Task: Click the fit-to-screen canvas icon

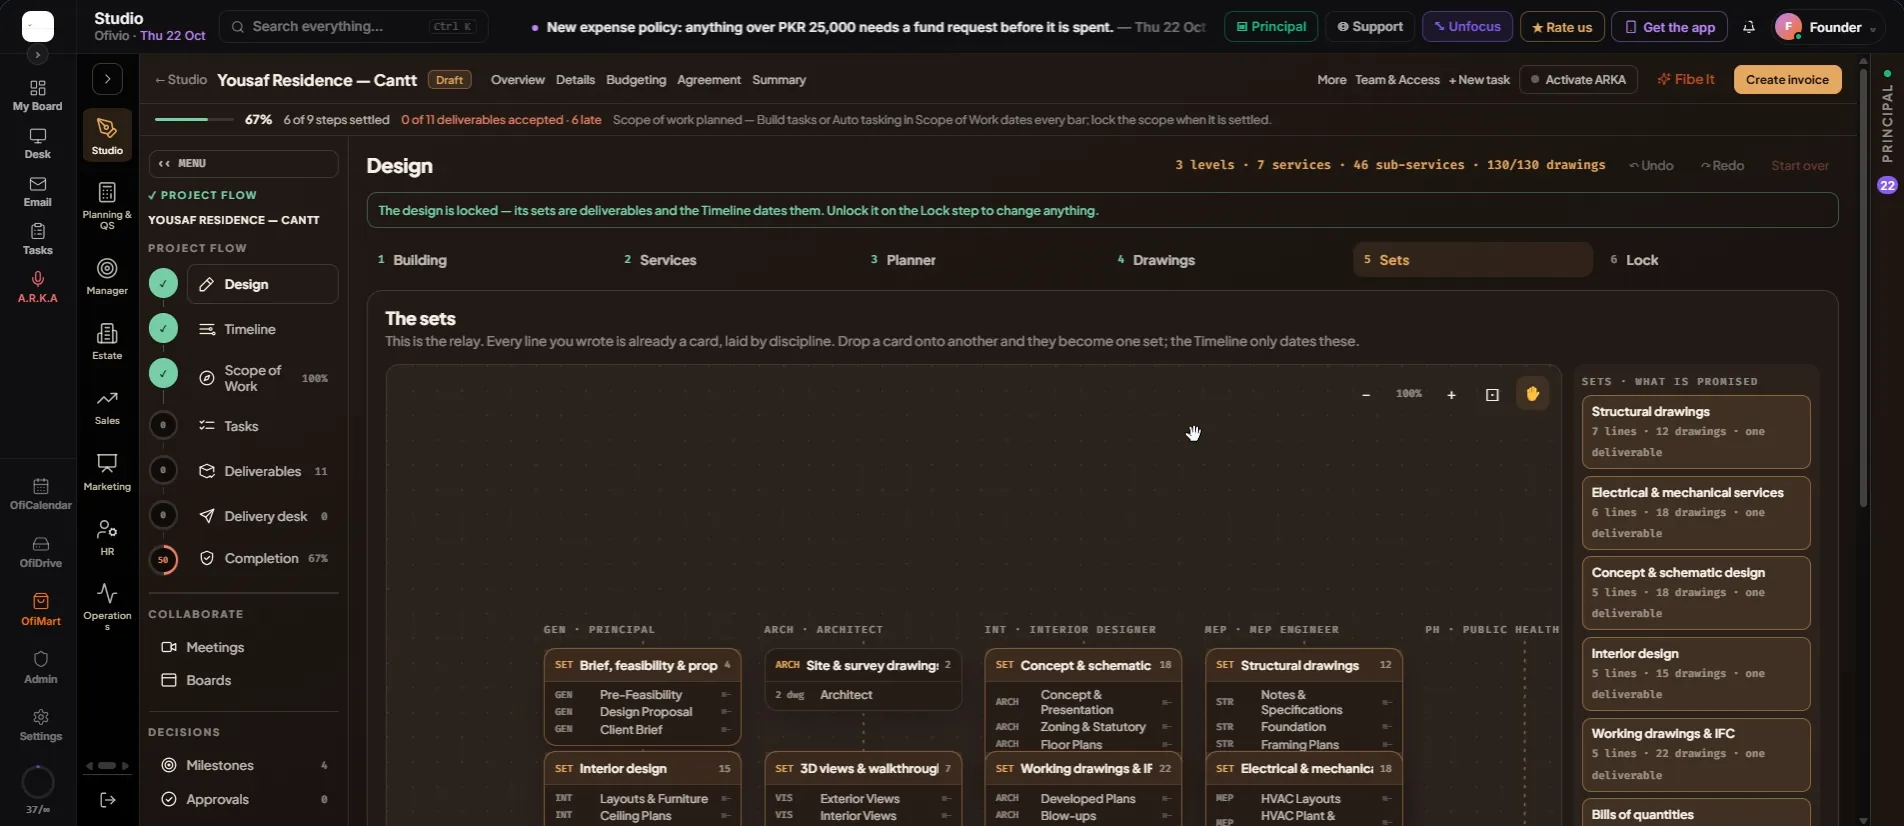Action: coord(1492,395)
